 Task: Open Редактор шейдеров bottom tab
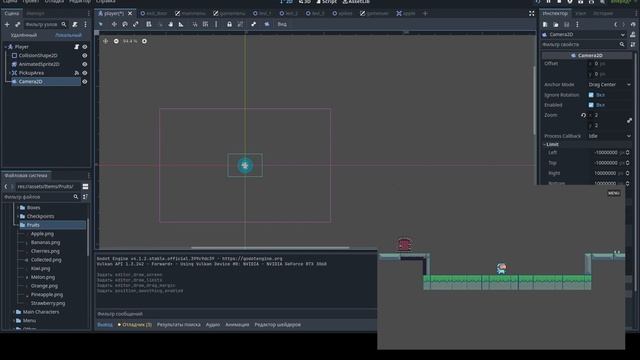pyautogui.click(x=278, y=325)
